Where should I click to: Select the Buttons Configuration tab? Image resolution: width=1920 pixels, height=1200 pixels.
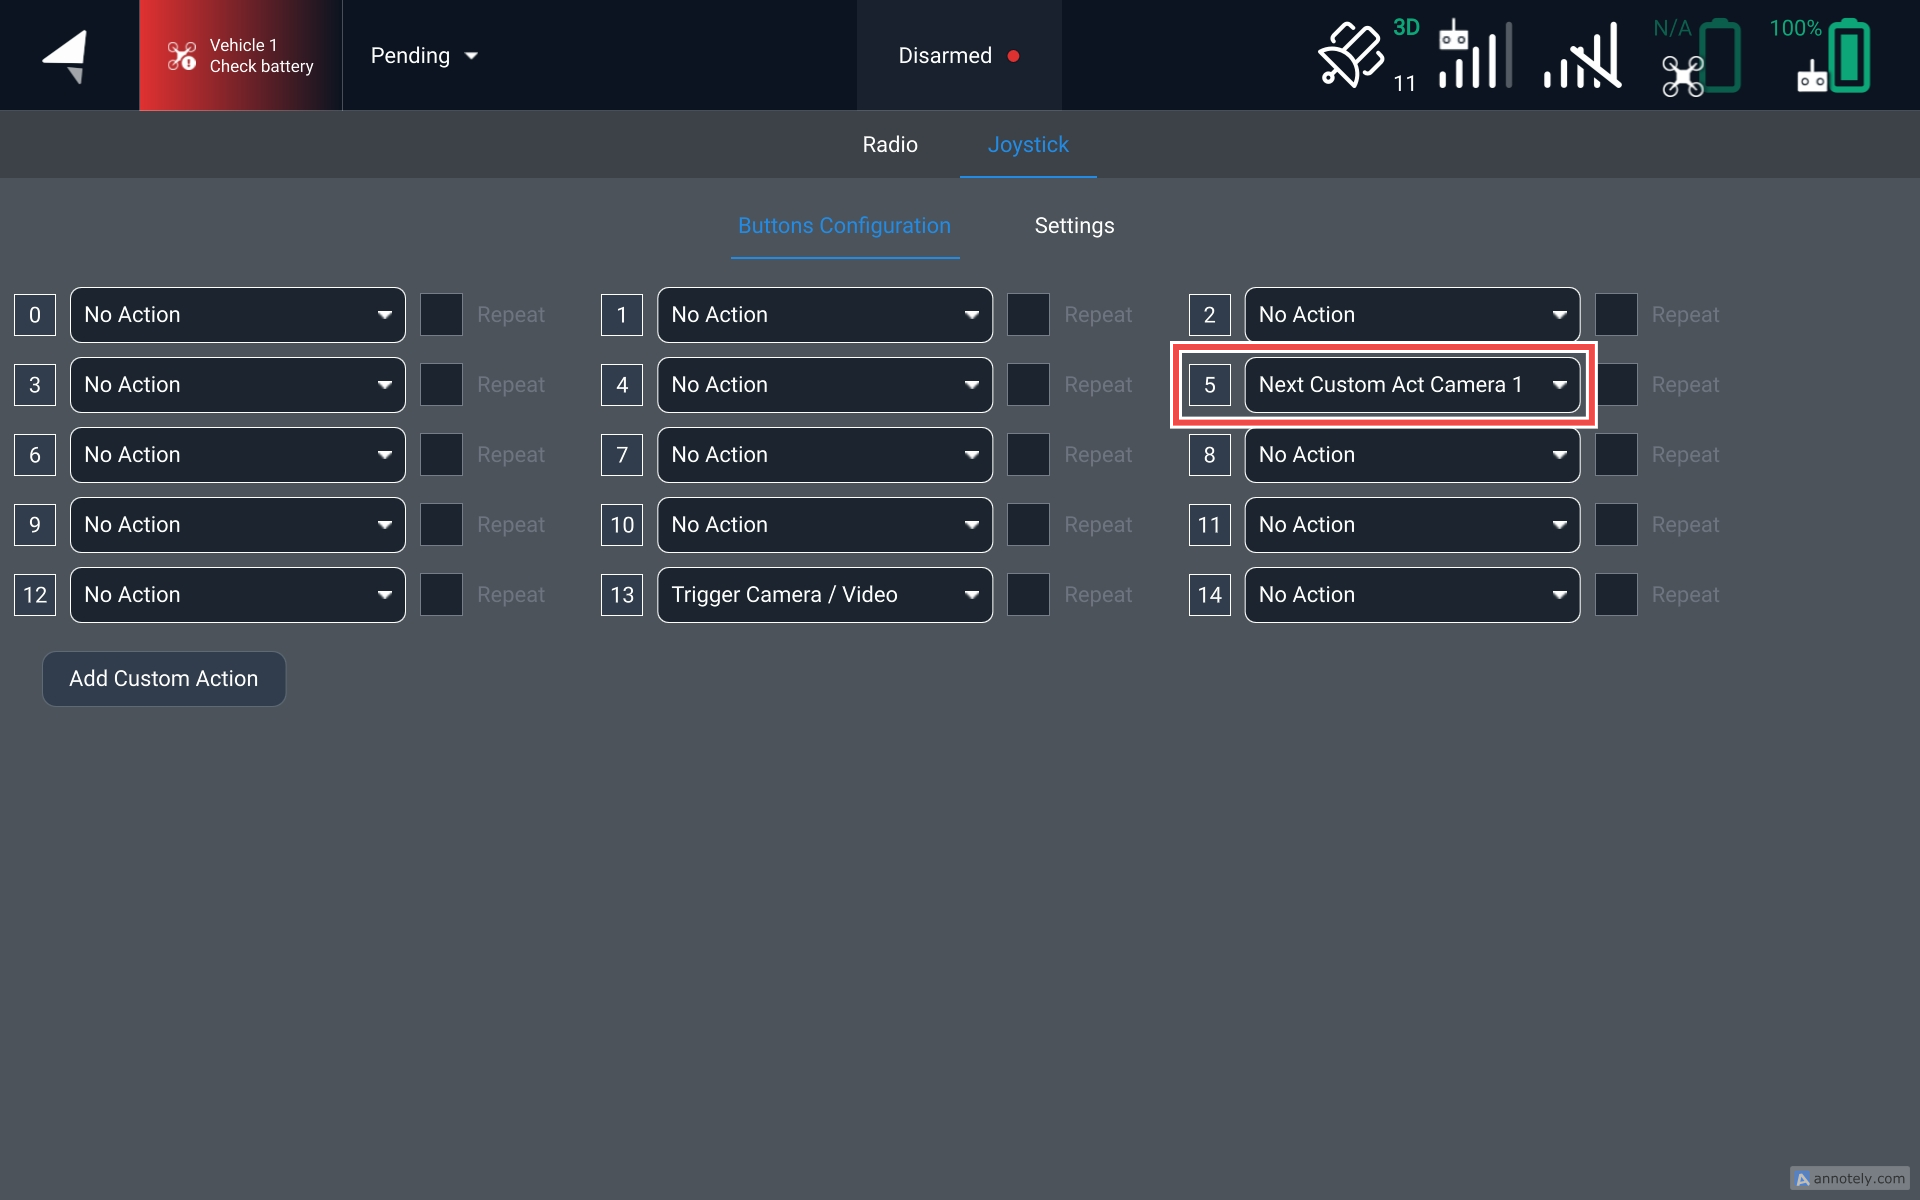[x=844, y=226]
